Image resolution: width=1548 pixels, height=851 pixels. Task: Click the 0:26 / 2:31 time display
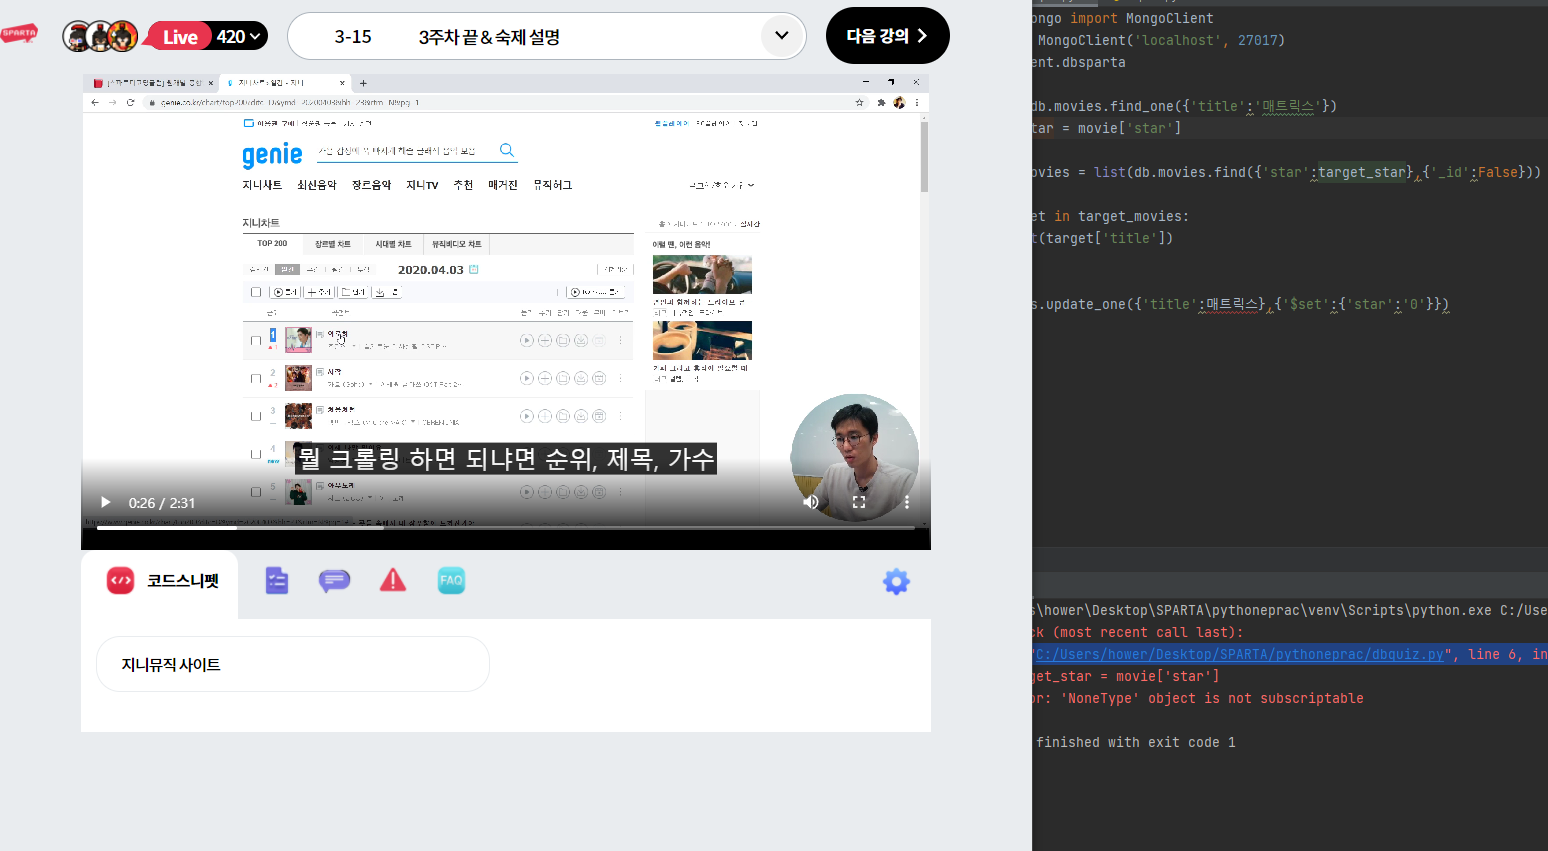(x=162, y=503)
